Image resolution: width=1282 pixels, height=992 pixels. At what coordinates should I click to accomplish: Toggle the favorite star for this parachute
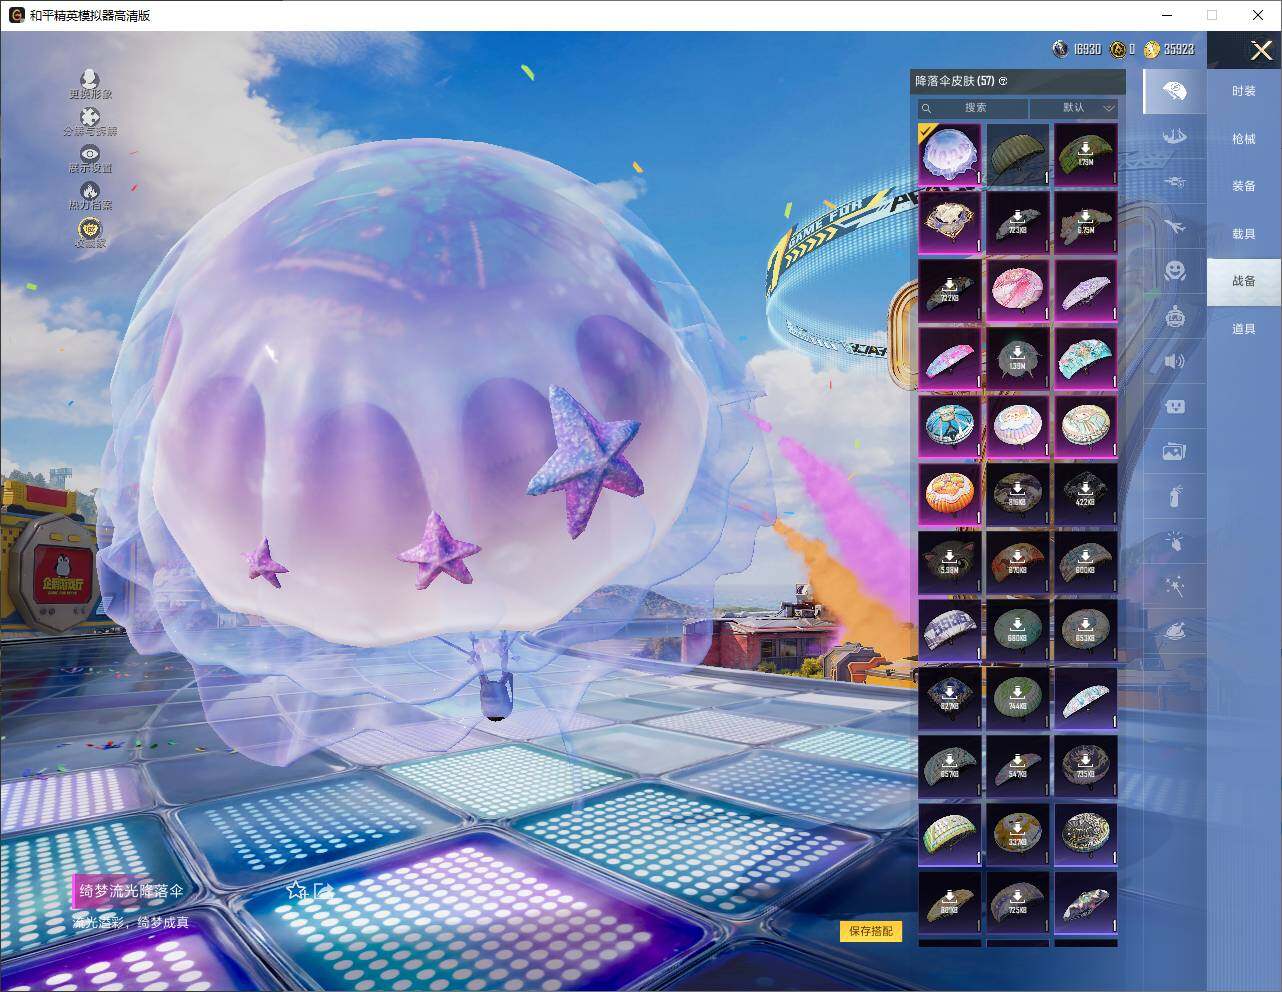pyautogui.click(x=296, y=890)
